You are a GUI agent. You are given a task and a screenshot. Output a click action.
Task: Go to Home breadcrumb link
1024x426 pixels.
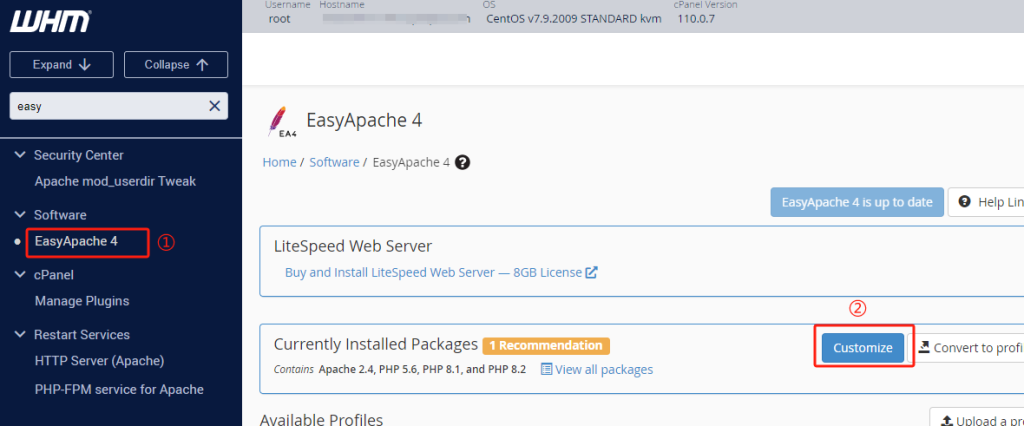tap(279, 162)
